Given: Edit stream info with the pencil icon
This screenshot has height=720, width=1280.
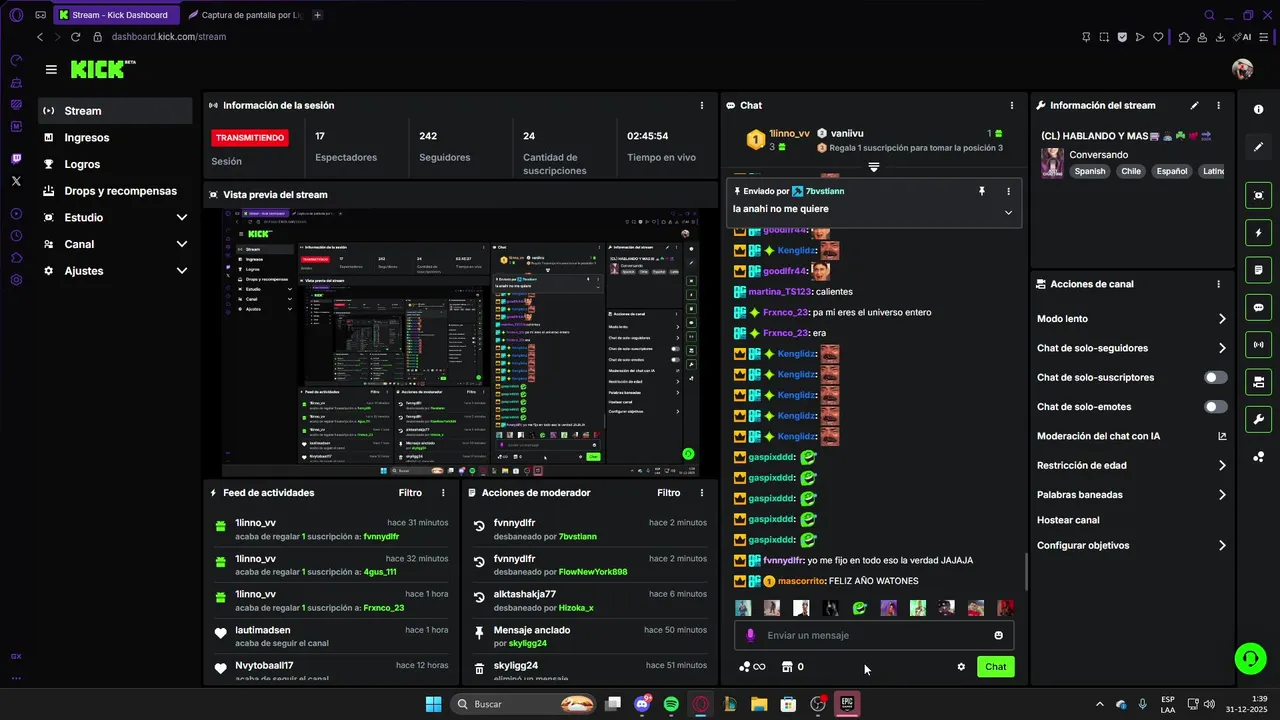Looking at the screenshot, I should click(x=1194, y=105).
